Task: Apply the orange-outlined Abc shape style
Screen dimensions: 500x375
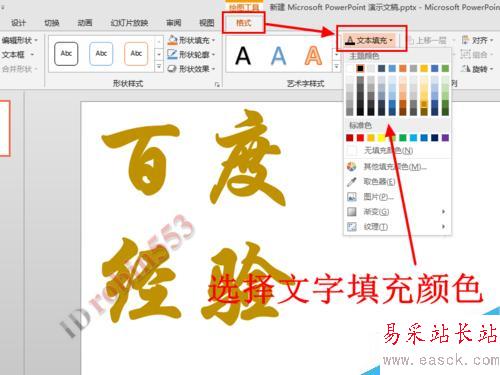Action: click(x=136, y=54)
